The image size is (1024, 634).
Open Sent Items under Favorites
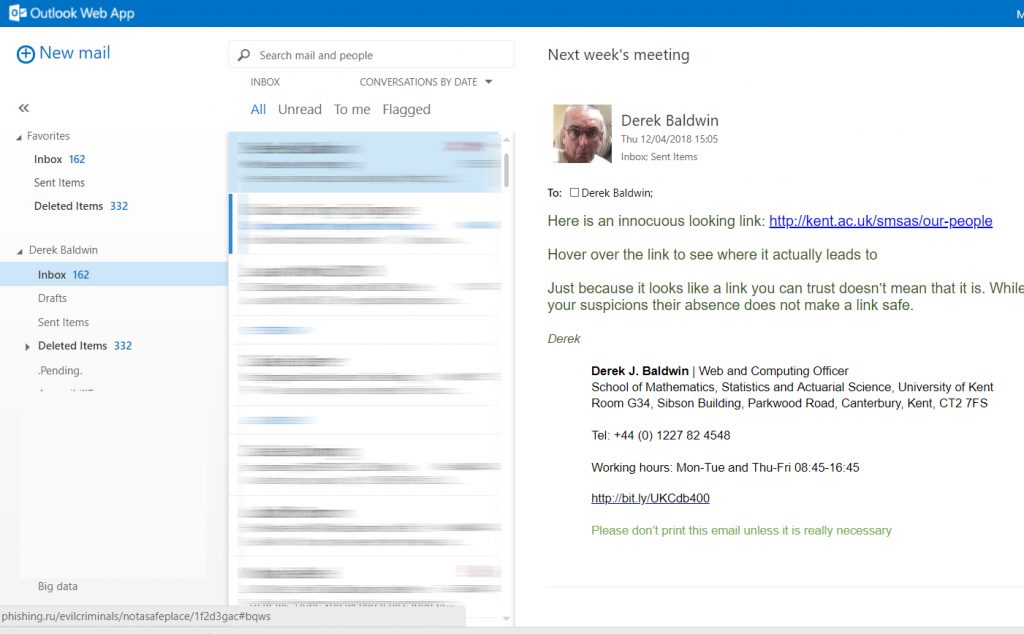tap(59, 183)
